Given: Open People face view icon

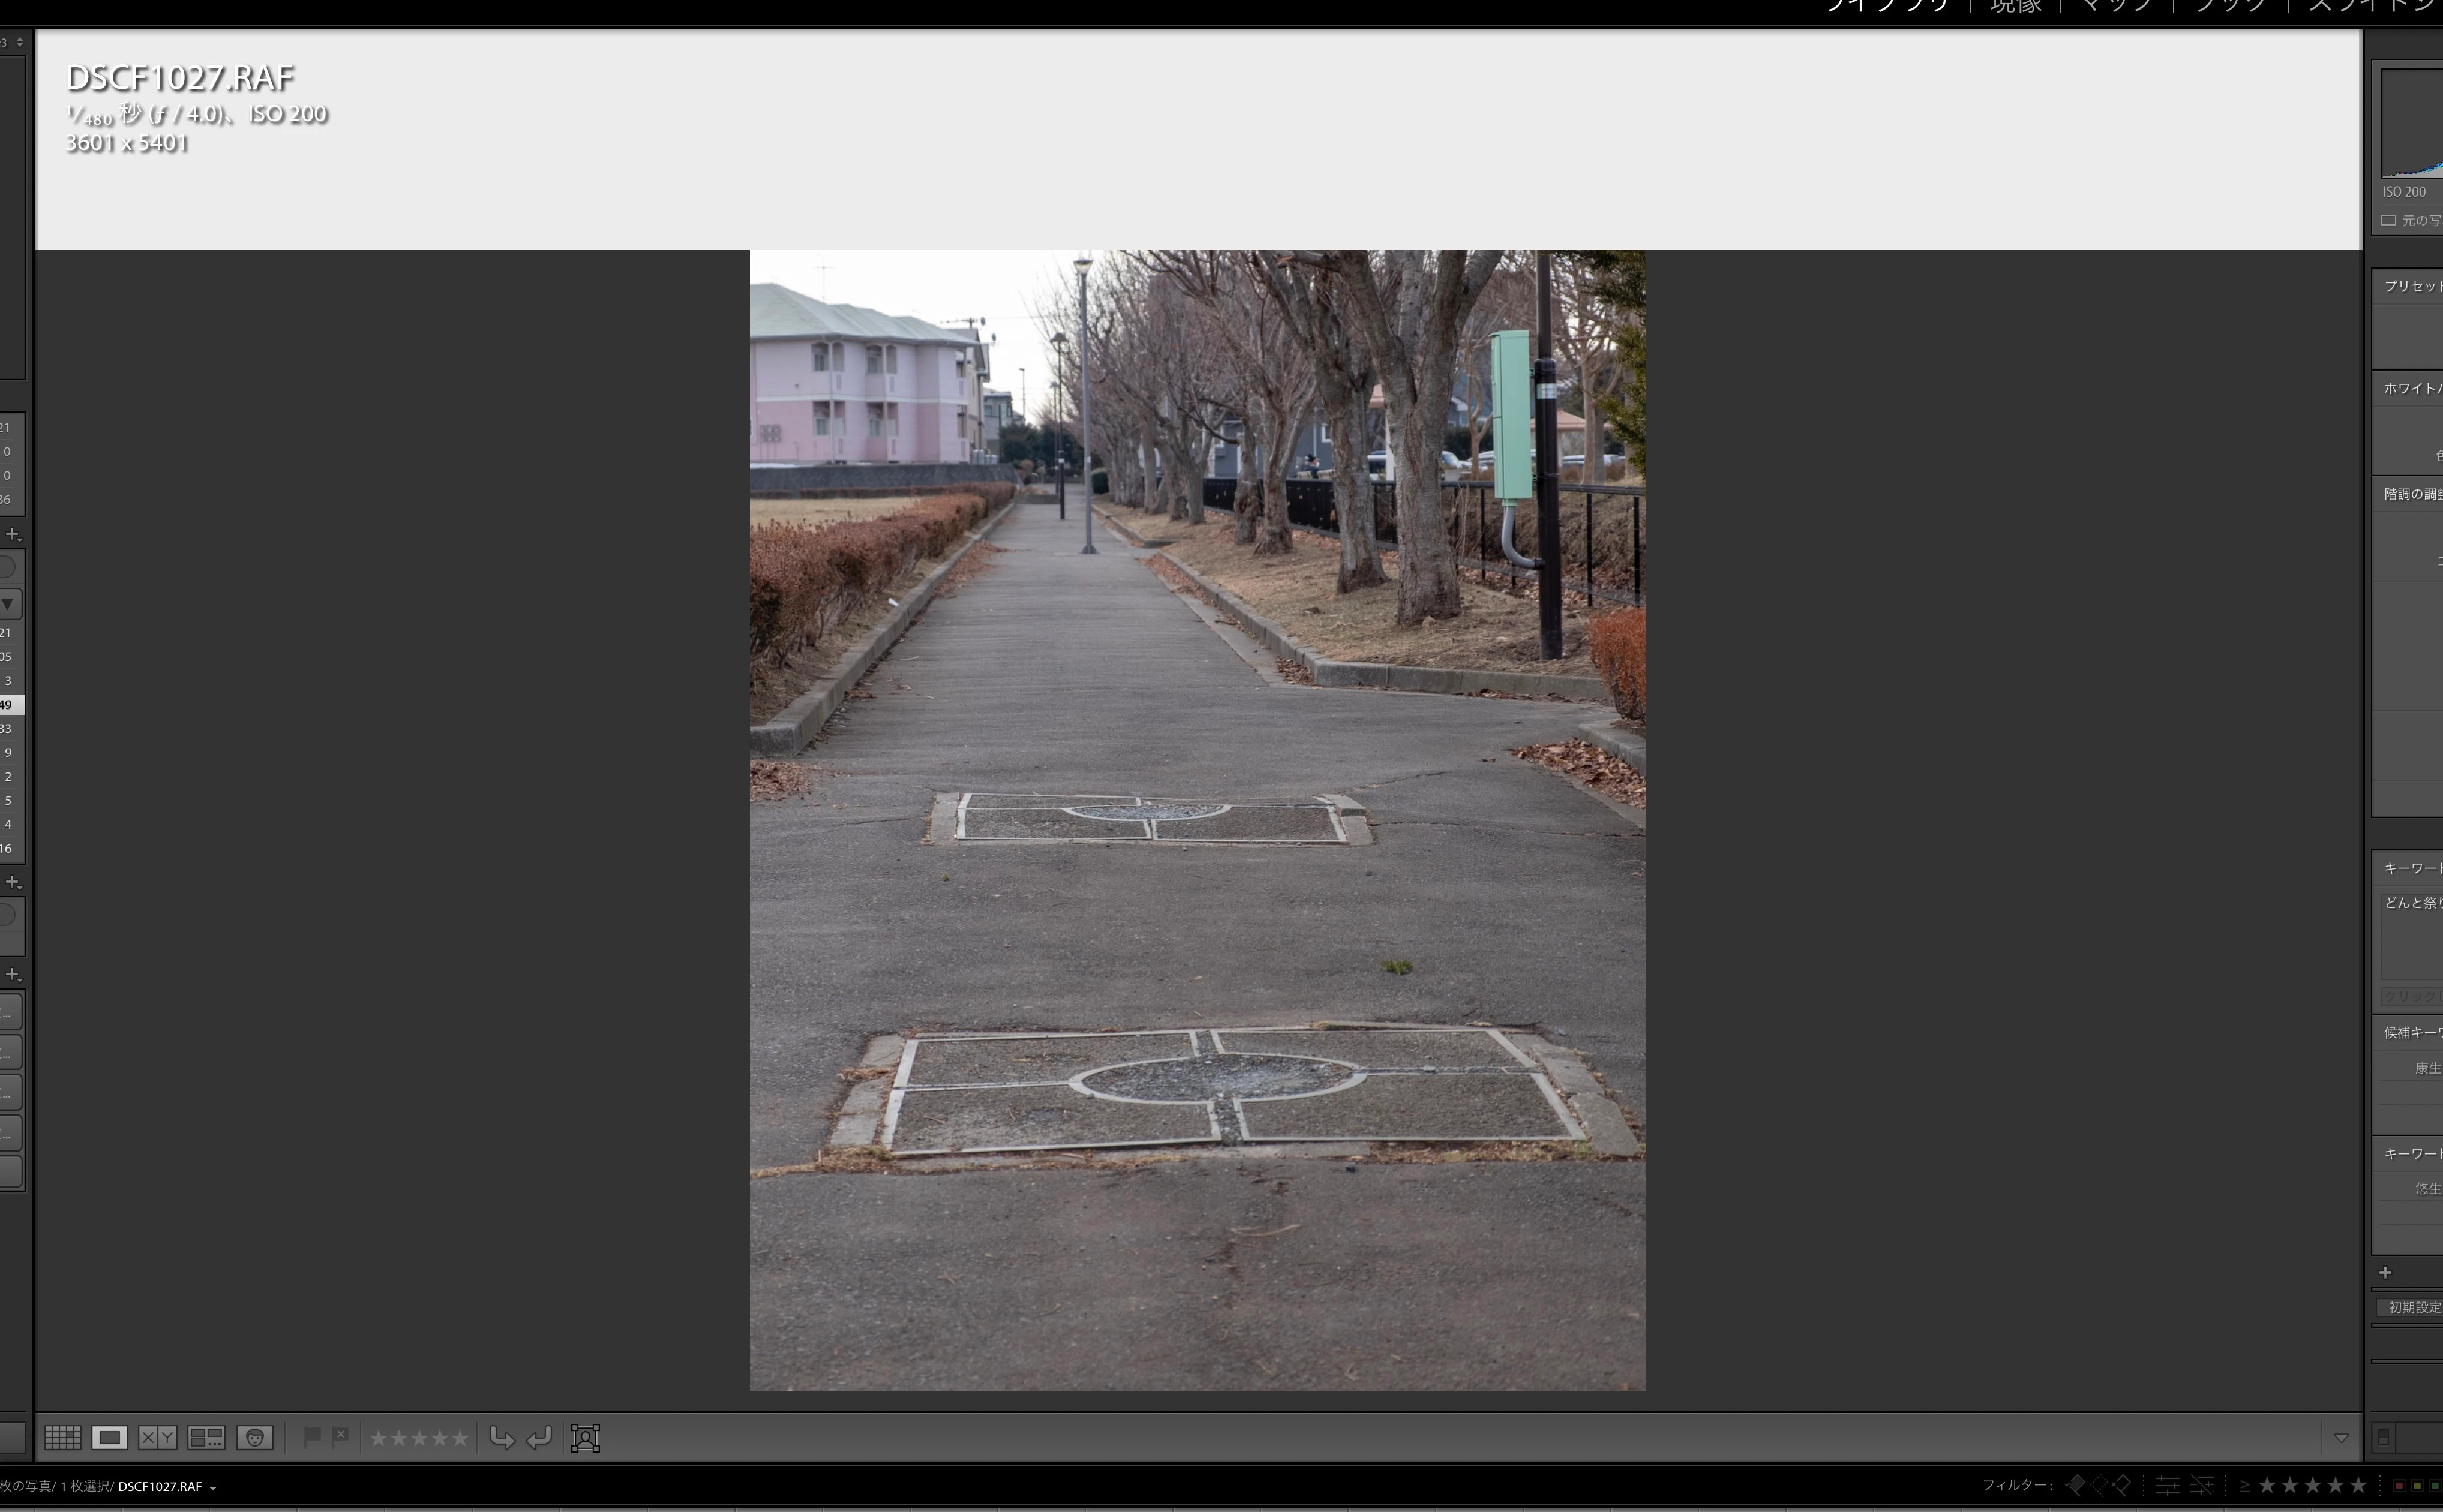Looking at the screenshot, I should (254, 1438).
